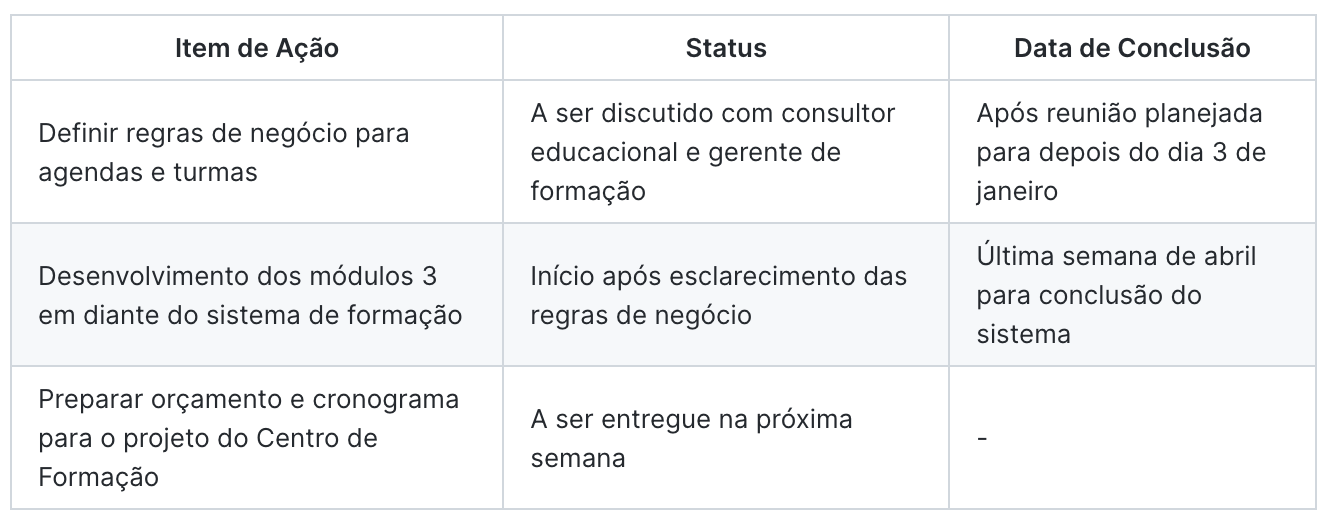Image resolution: width=1342 pixels, height=520 pixels.
Task: Click the text "agendas e turmas"
Action: click(148, 171)
